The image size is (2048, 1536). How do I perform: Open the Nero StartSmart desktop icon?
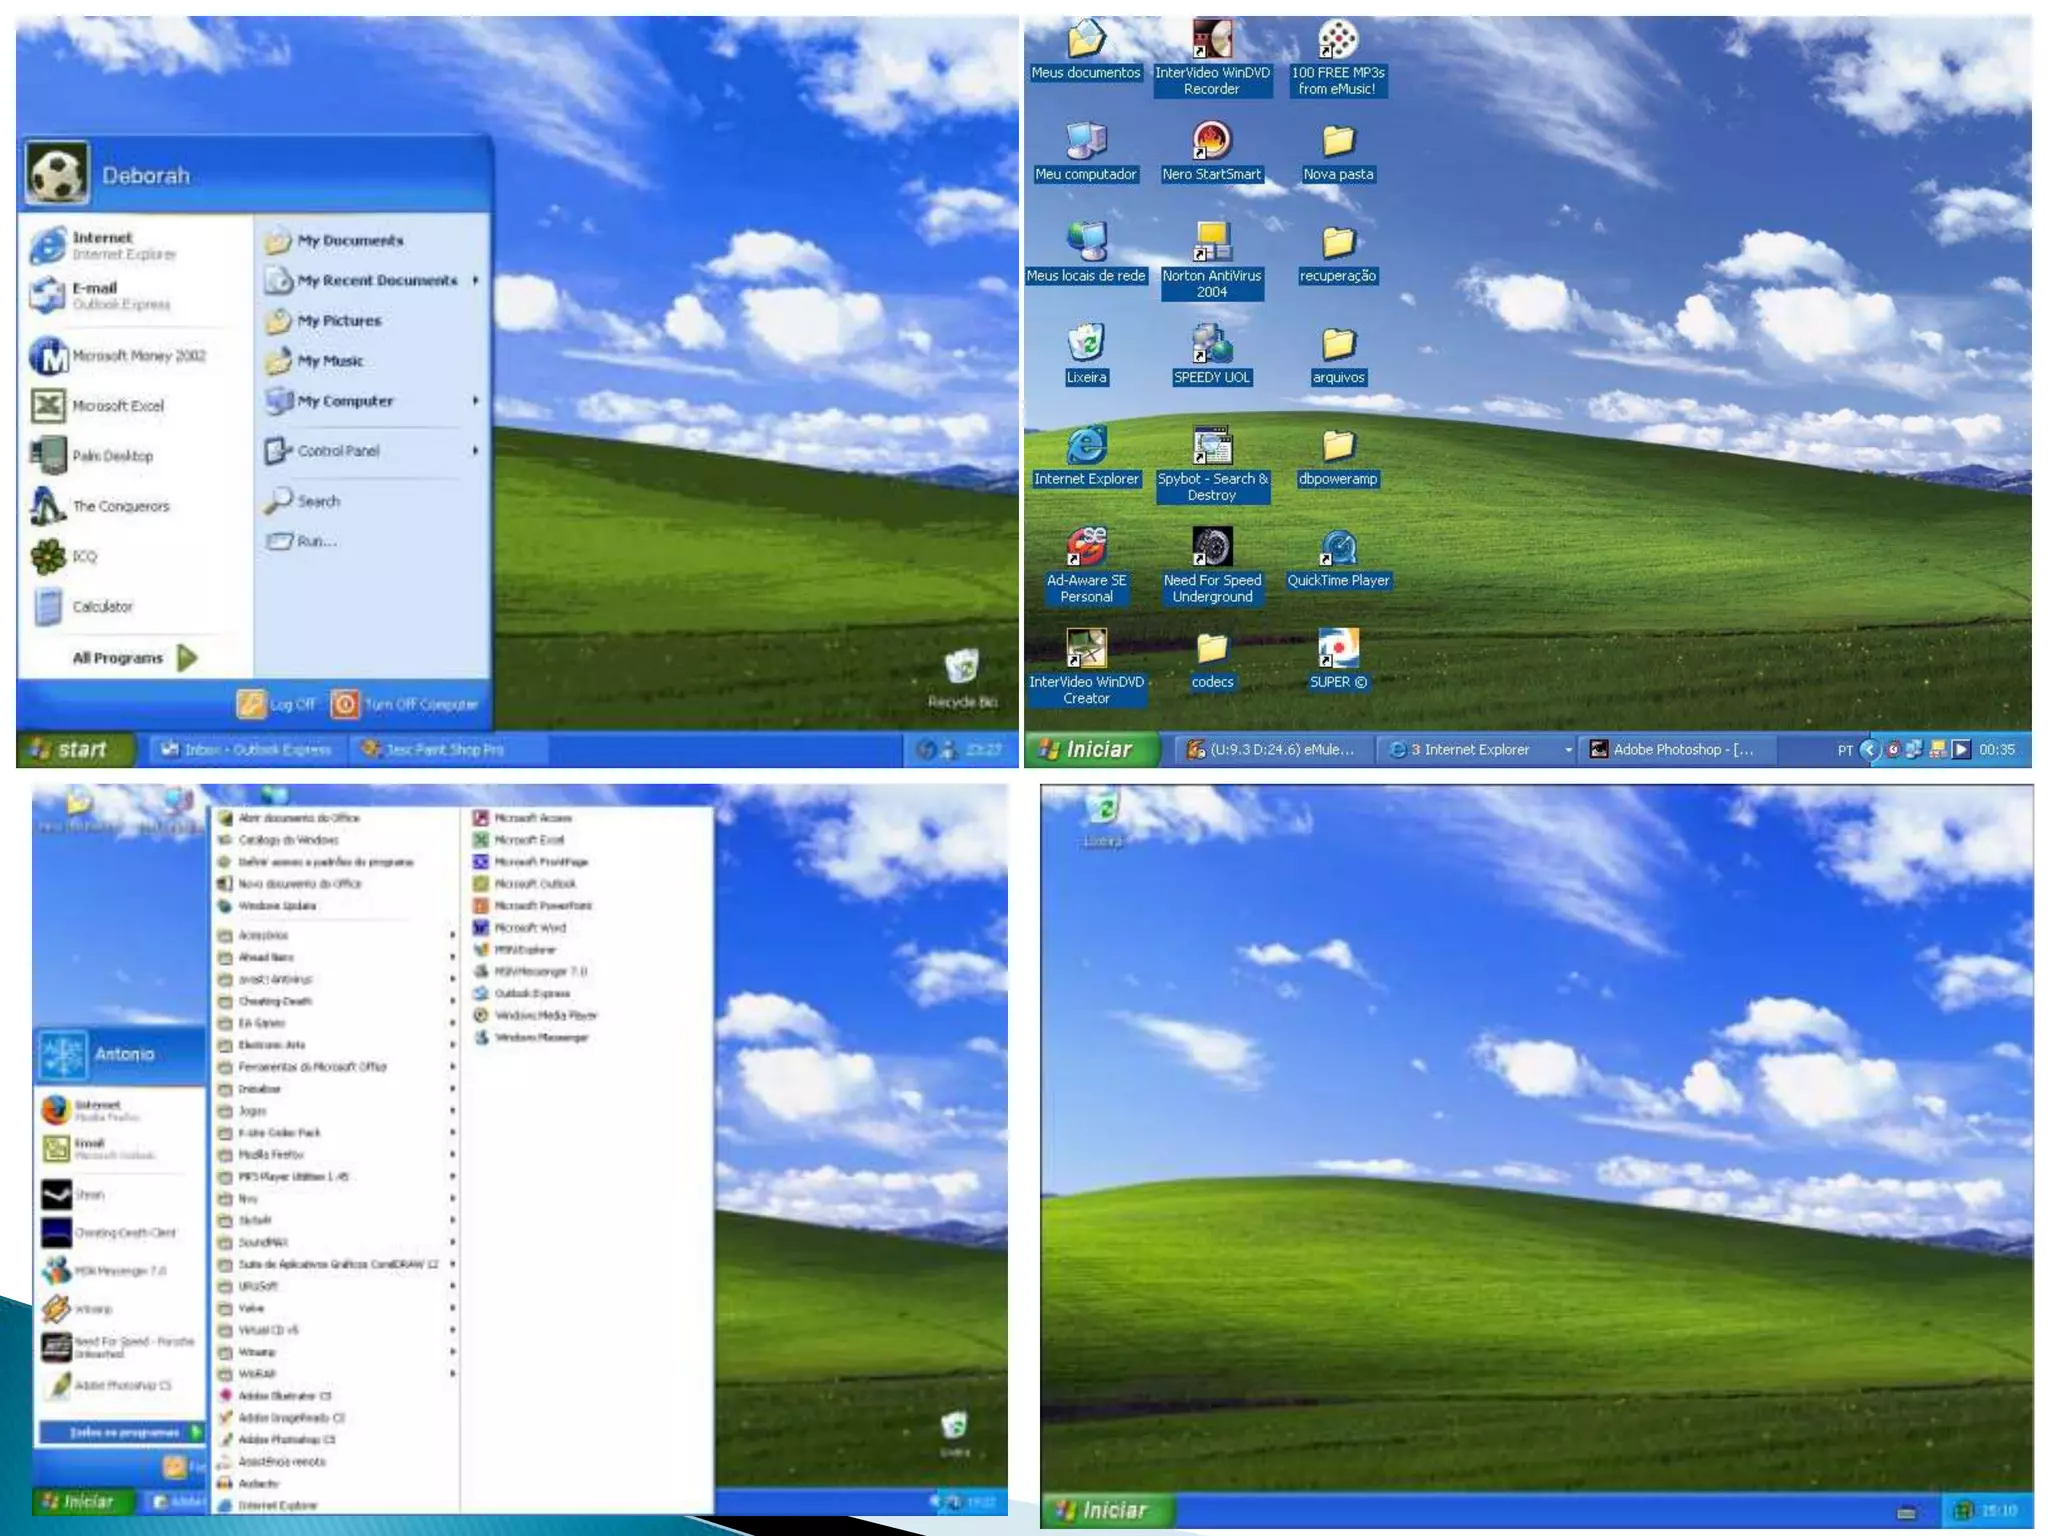(1211, 142)
